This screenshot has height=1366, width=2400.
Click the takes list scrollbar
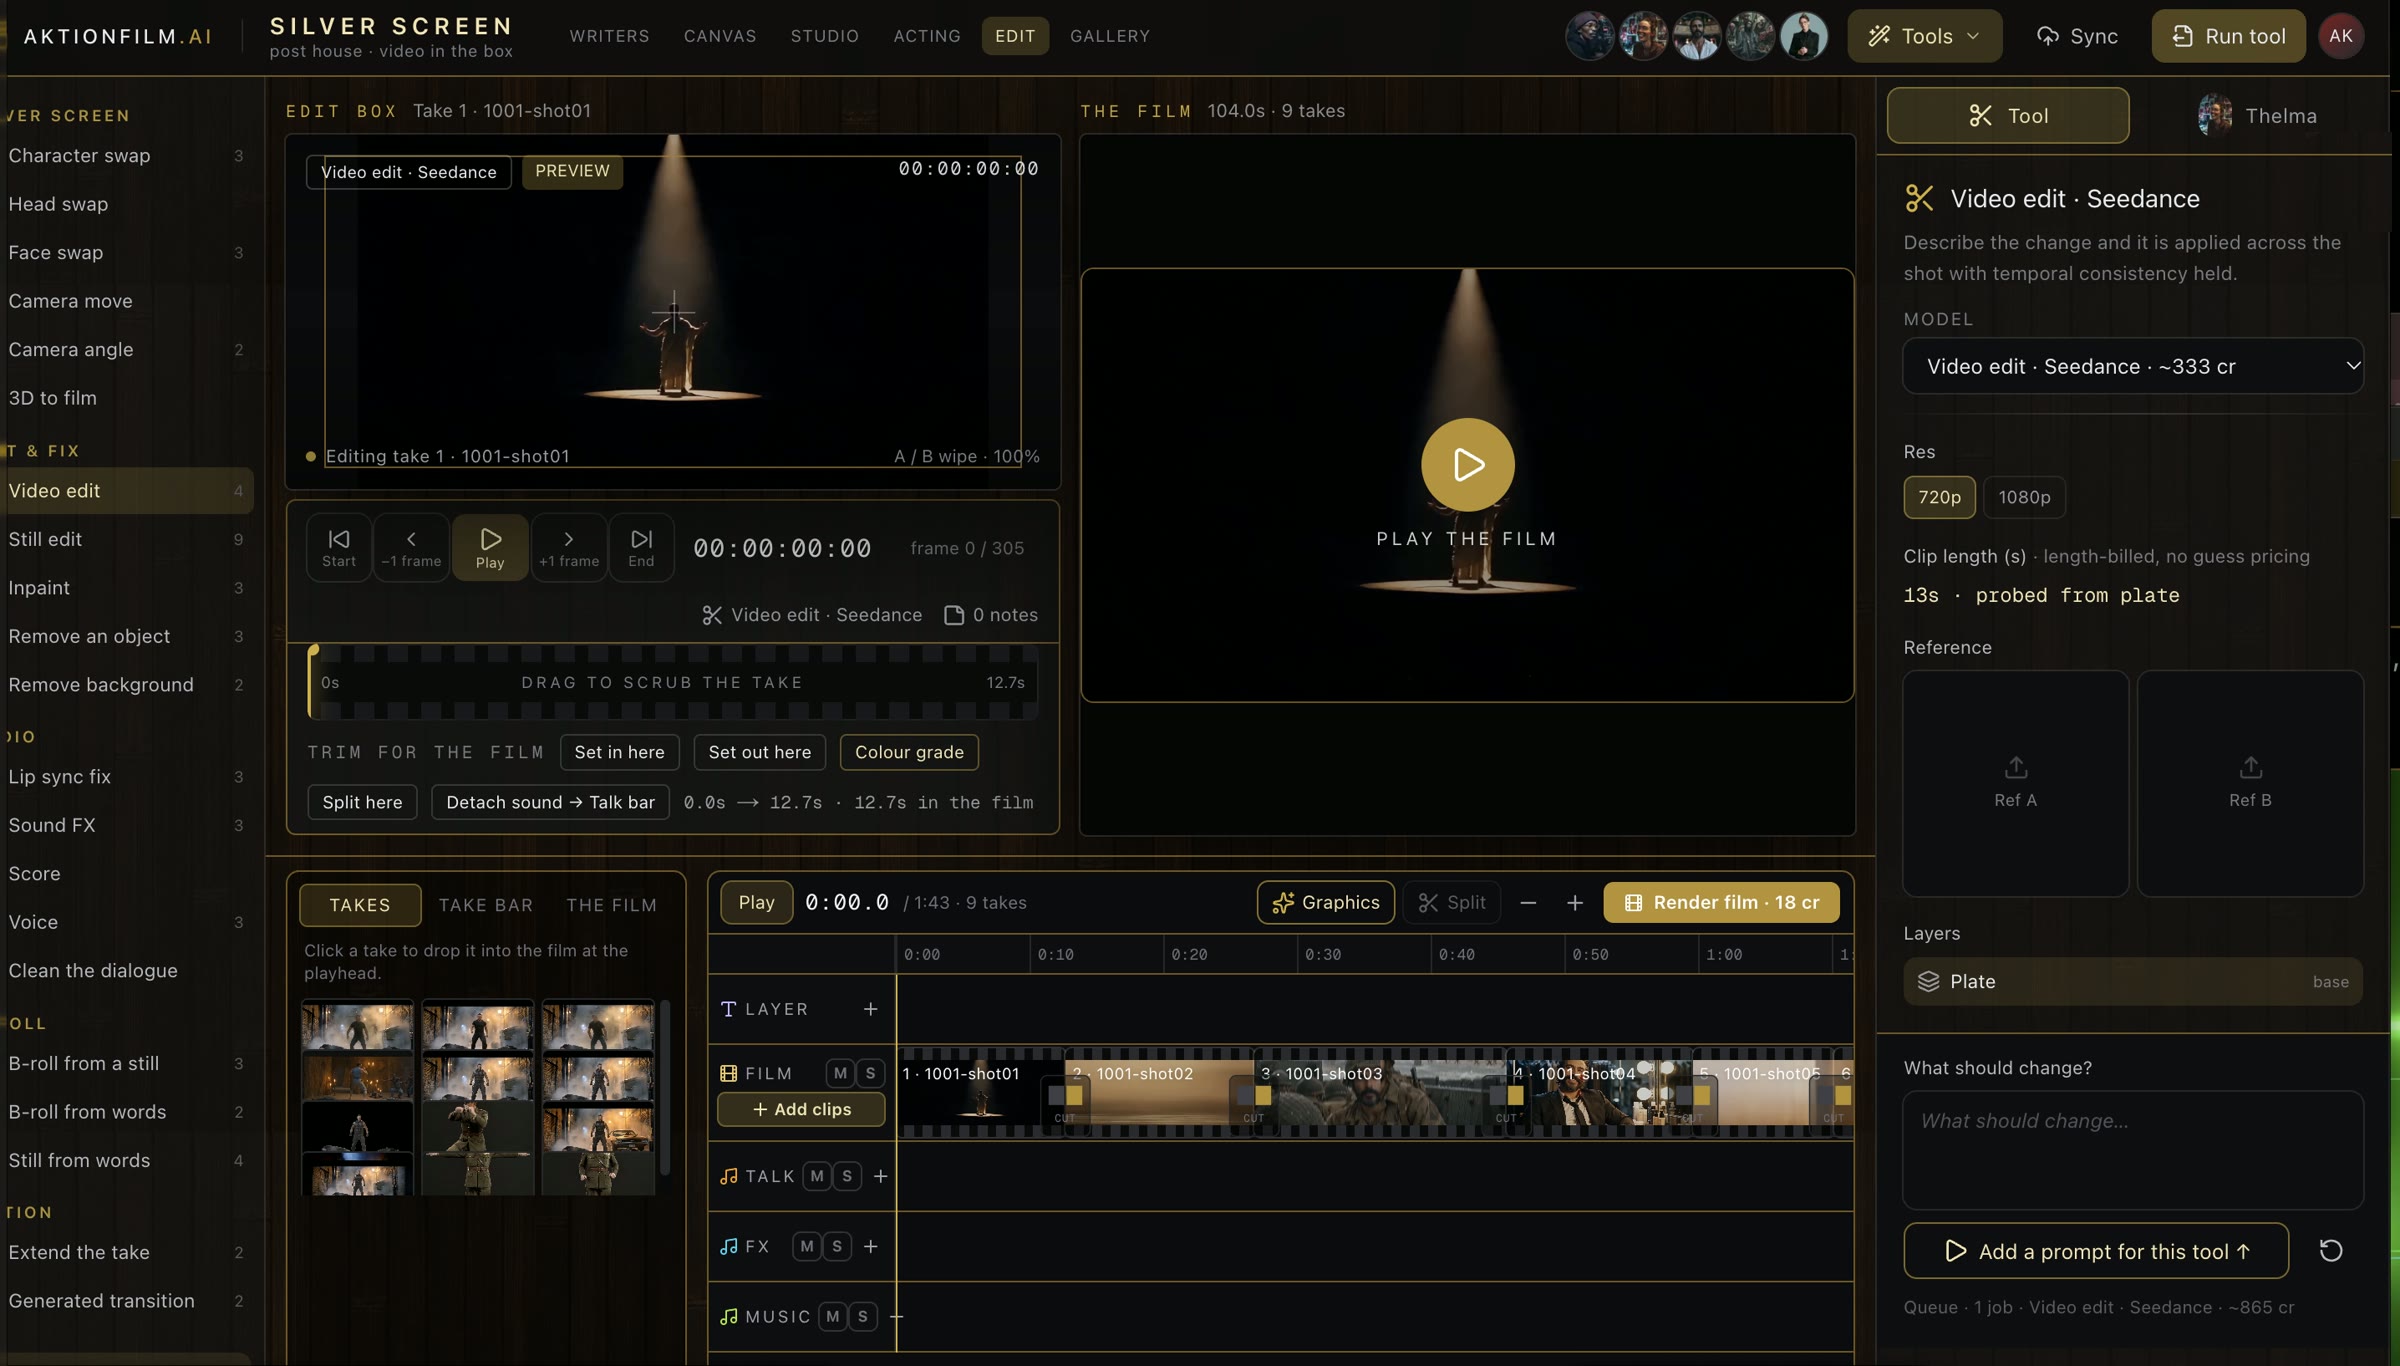click(x=665, y=1087)
